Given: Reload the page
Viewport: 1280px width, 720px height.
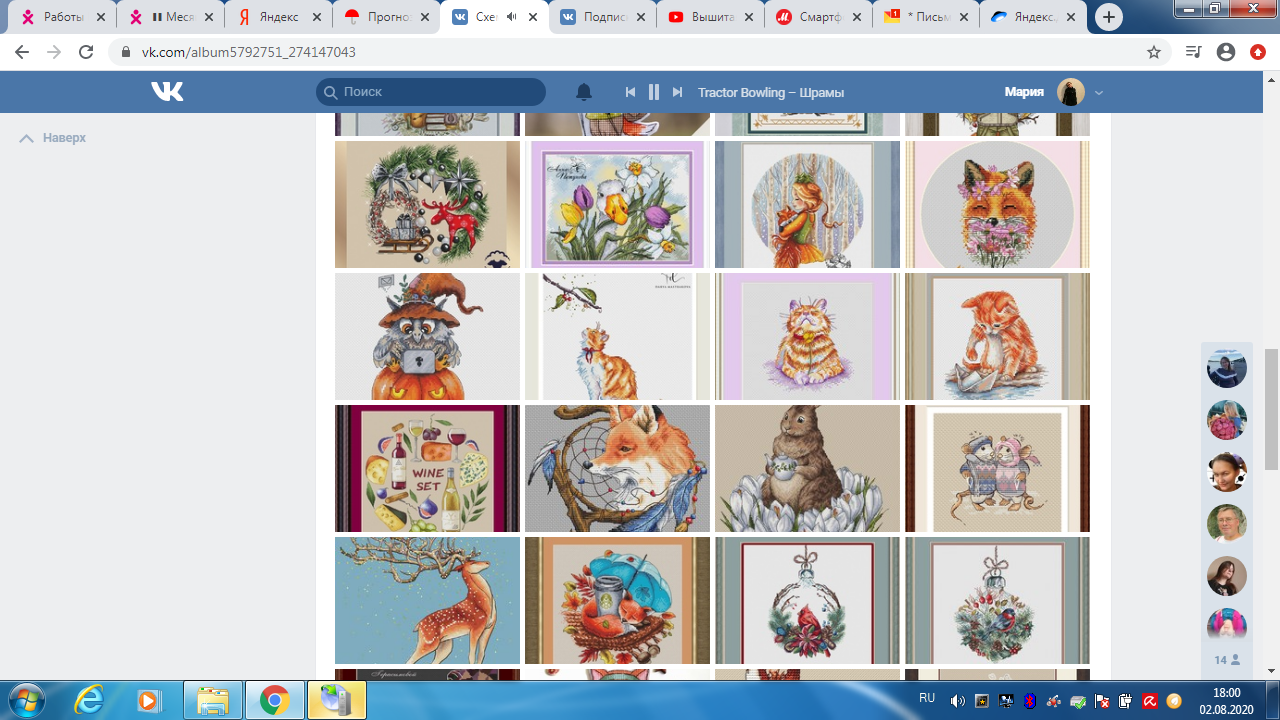Looking at the screenshot, I should tap(86, 52).
